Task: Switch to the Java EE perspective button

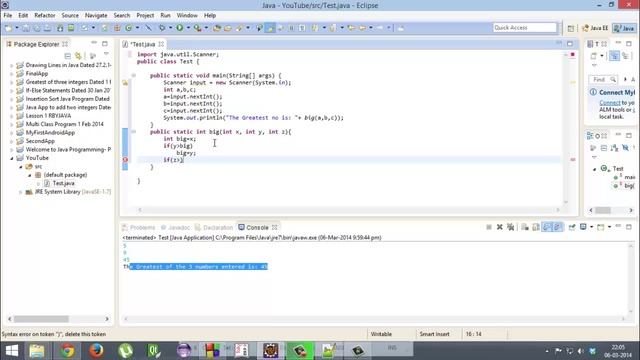Action: pyautogui.click(x=595, y=28)
